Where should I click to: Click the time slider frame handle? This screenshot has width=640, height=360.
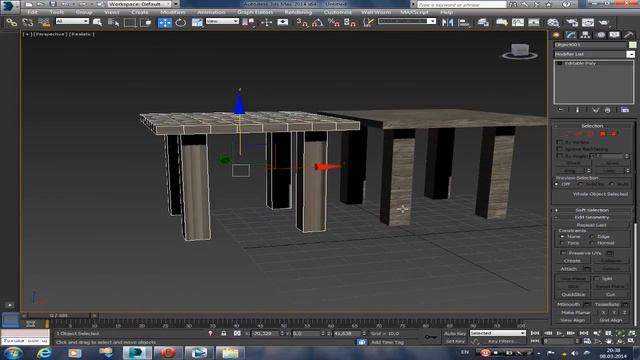click(x=58, y=316)
